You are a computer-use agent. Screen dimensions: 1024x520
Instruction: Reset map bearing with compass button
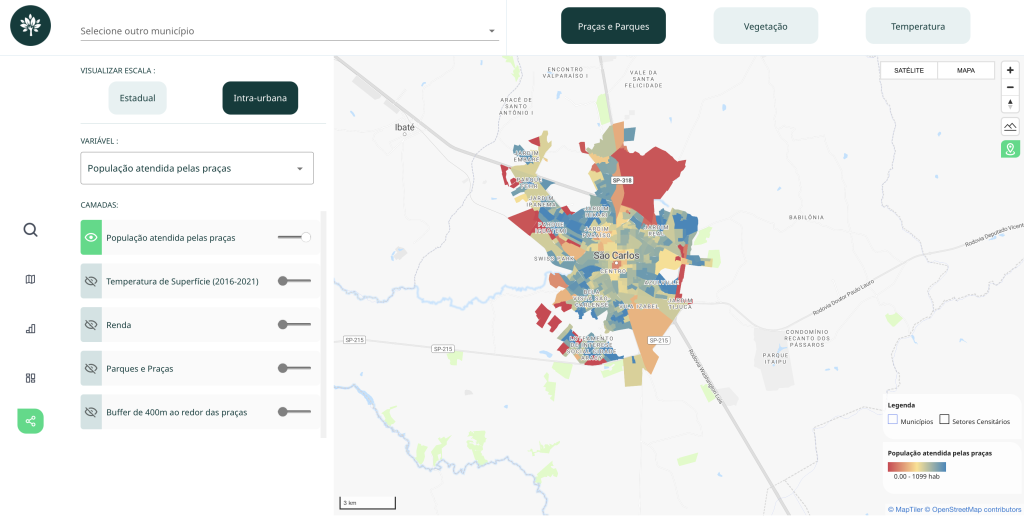(x=1010, y=104)
